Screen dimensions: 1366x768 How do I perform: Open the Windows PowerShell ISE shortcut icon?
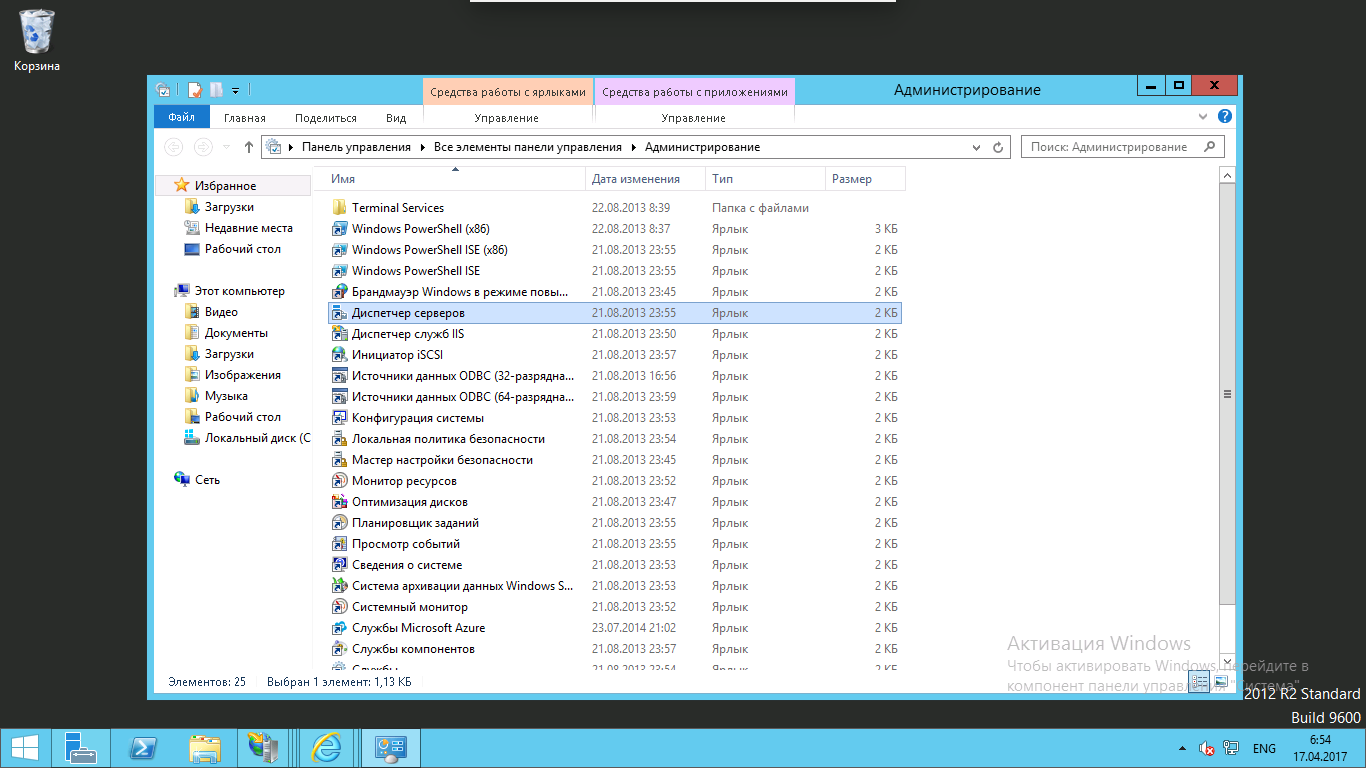pos(339,271)
